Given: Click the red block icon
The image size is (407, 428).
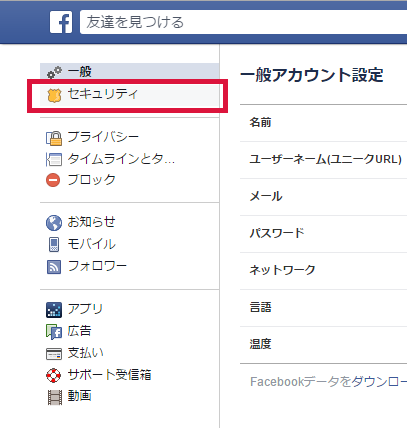Looking at the screenshot, I should tap(53, 180).
